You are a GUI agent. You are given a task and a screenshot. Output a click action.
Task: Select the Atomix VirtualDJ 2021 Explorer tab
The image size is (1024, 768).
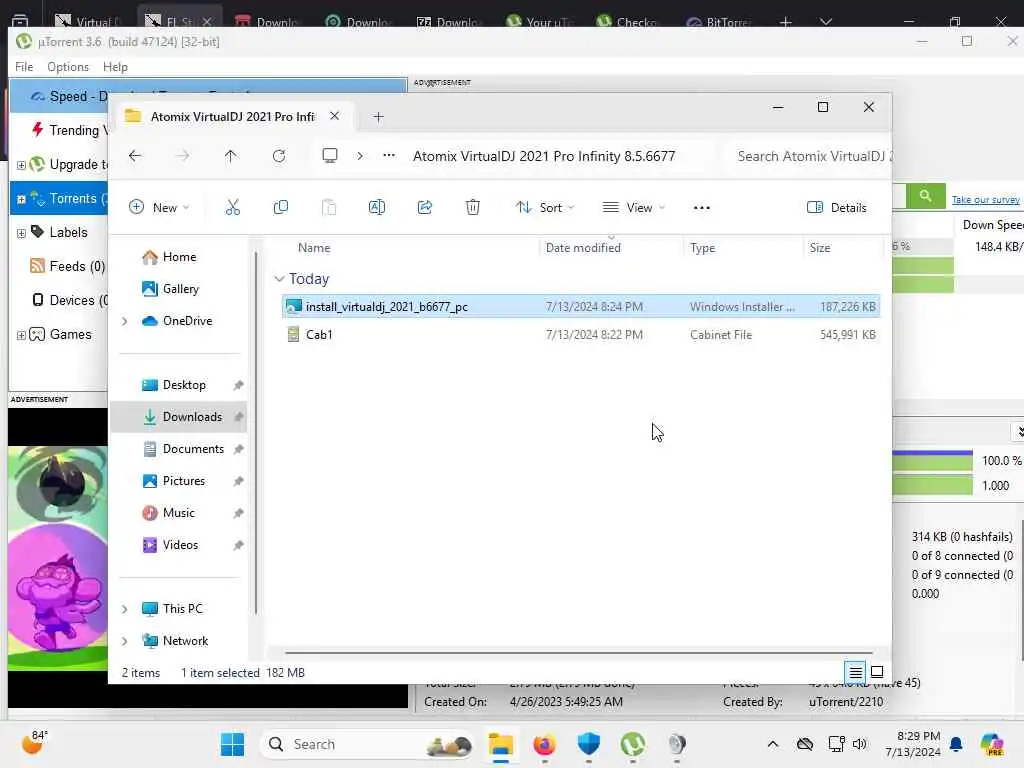tap(232, 116)
